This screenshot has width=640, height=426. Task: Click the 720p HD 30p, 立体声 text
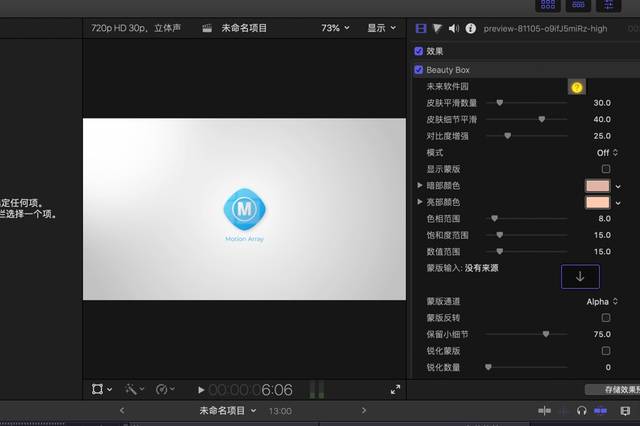click(136, 28)
